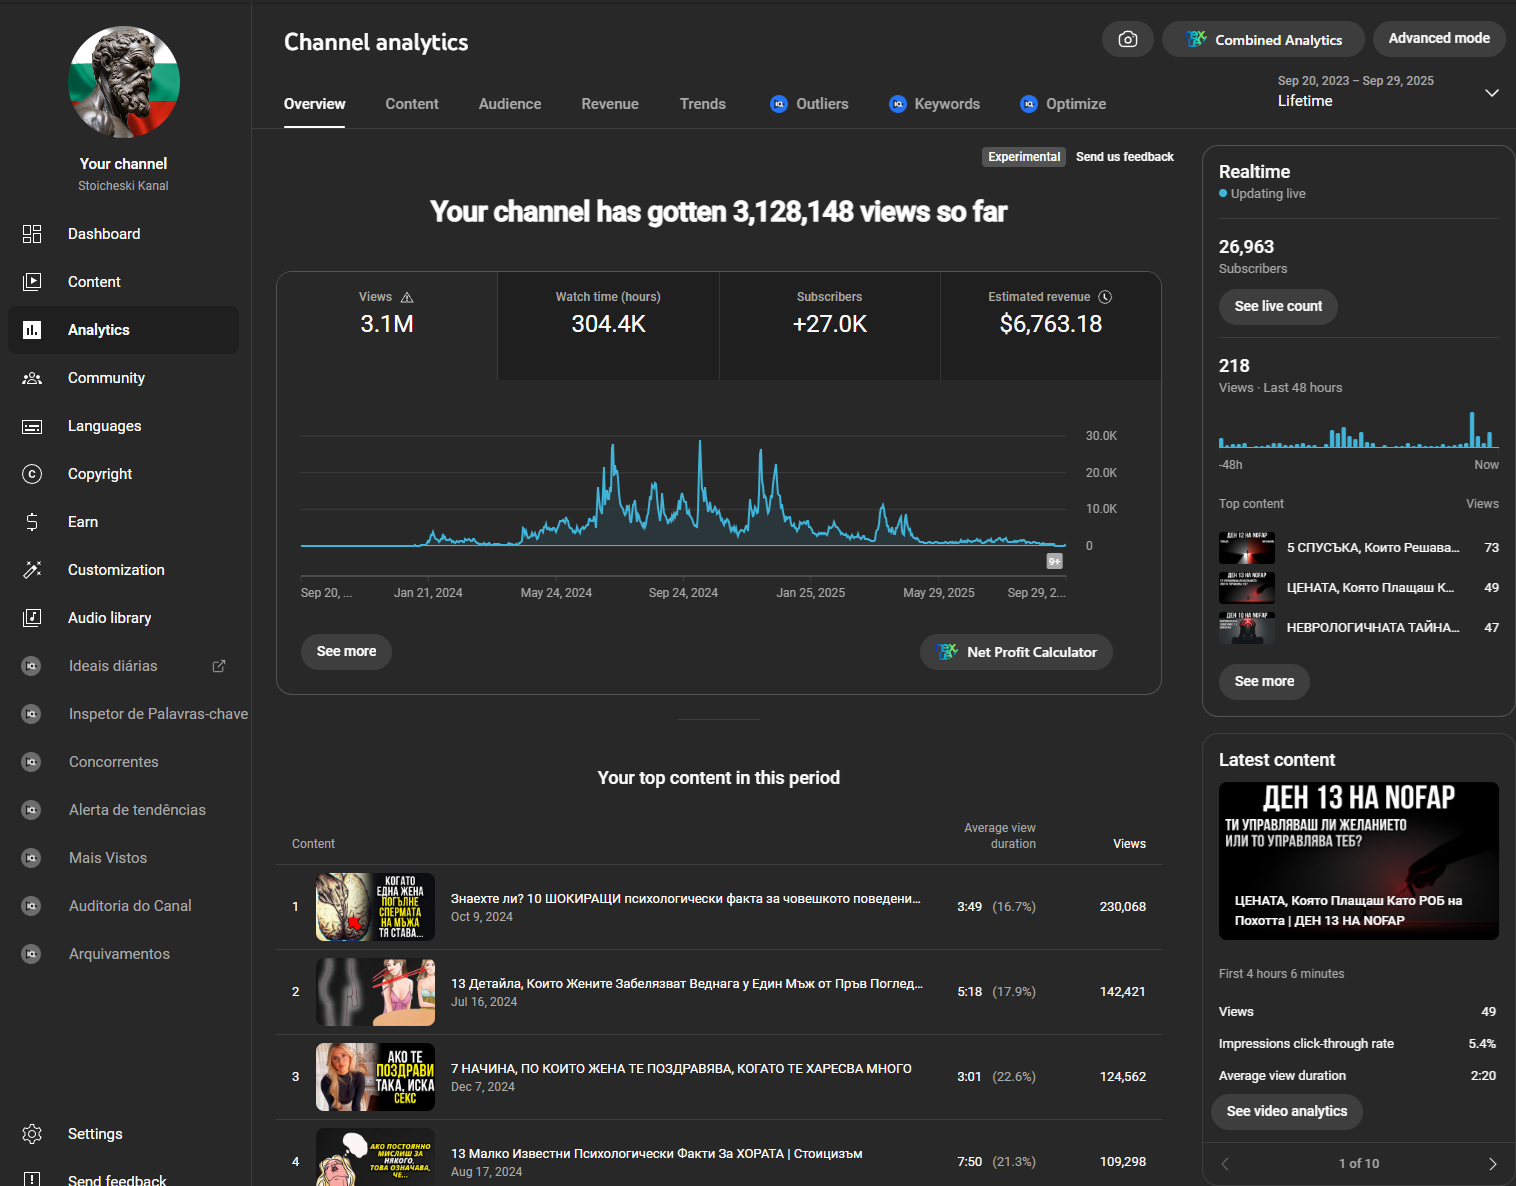The height and width of the screenshot is (1186, 1516).
Task: Click the Ideais diárias extension icon
Action: pos(32,666)
